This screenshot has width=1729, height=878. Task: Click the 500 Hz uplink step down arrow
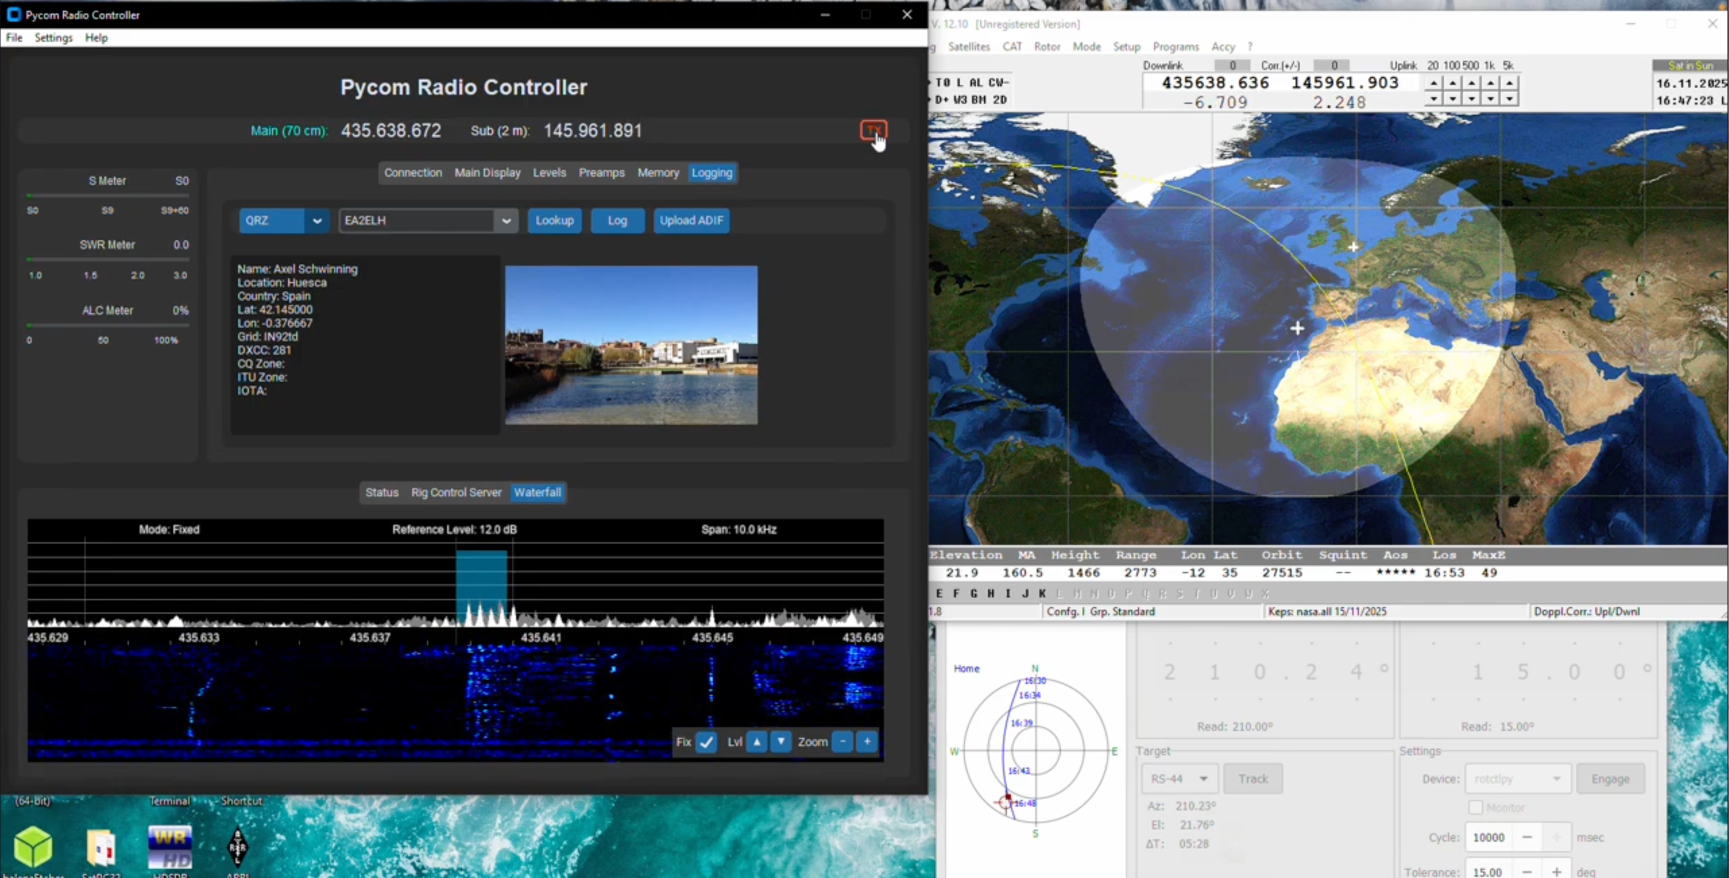(1472, 99)
